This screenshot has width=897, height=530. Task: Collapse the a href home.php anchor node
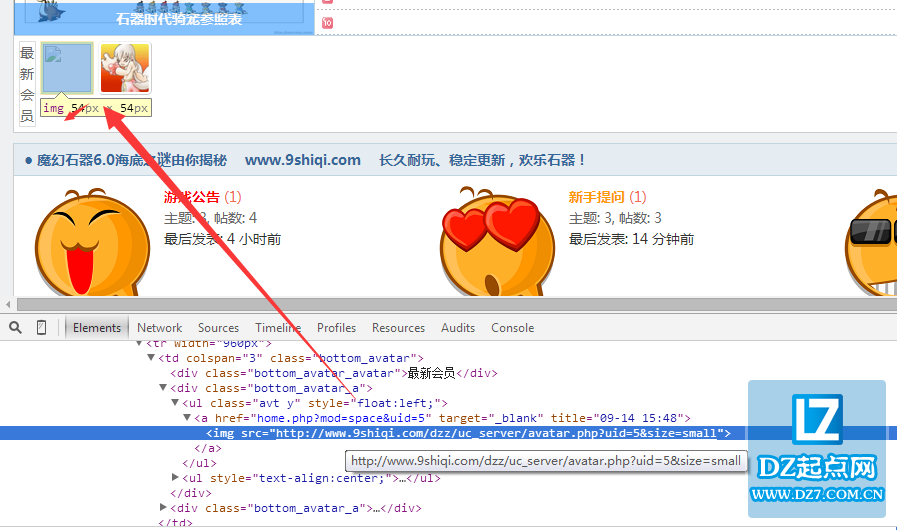pyautogui.click(x=187, y=418)
